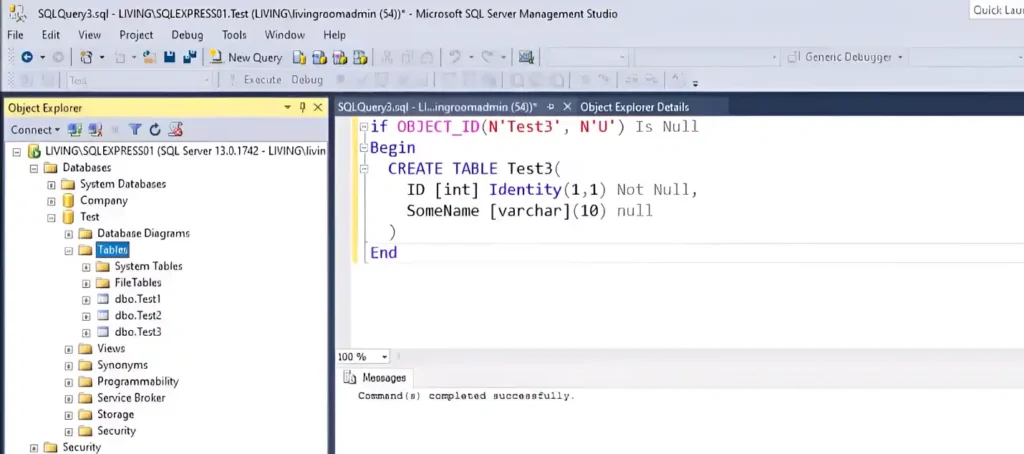Open a Database Engine Query using its icon
The image size is (1024, 454).
(x=300, y=57)
